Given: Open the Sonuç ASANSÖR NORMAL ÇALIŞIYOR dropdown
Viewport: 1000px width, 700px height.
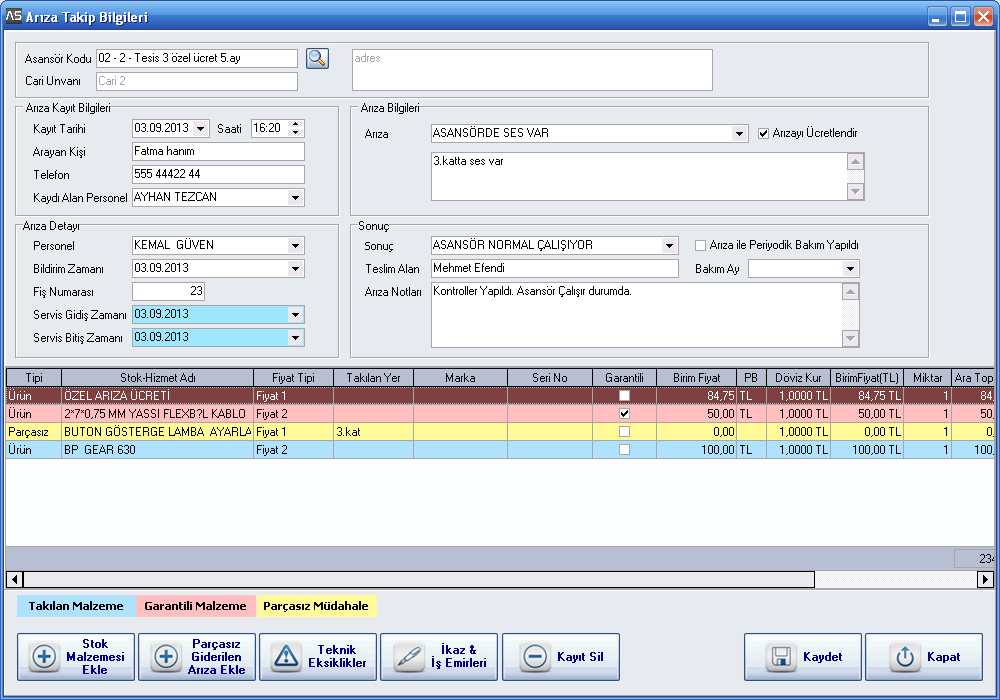Looking at the screenshot, I should (x=669, y=245).
